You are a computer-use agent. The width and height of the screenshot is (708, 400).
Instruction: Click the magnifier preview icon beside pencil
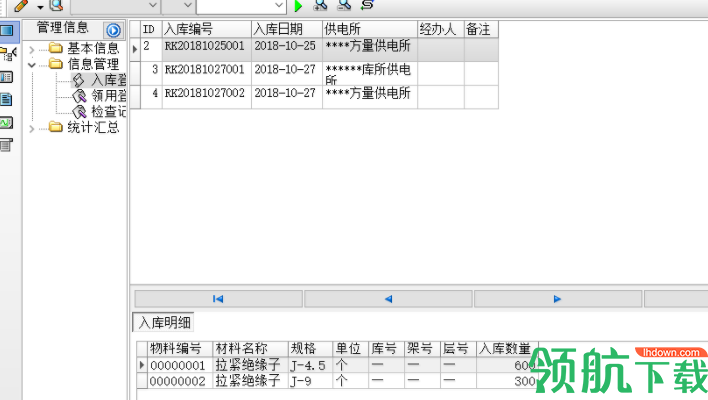56,5
